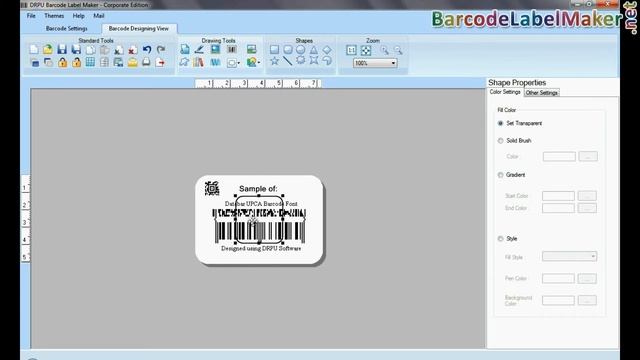The image size is (640, 360).
Task: Insert a barcode with the barcode icon
Action: 232,50
